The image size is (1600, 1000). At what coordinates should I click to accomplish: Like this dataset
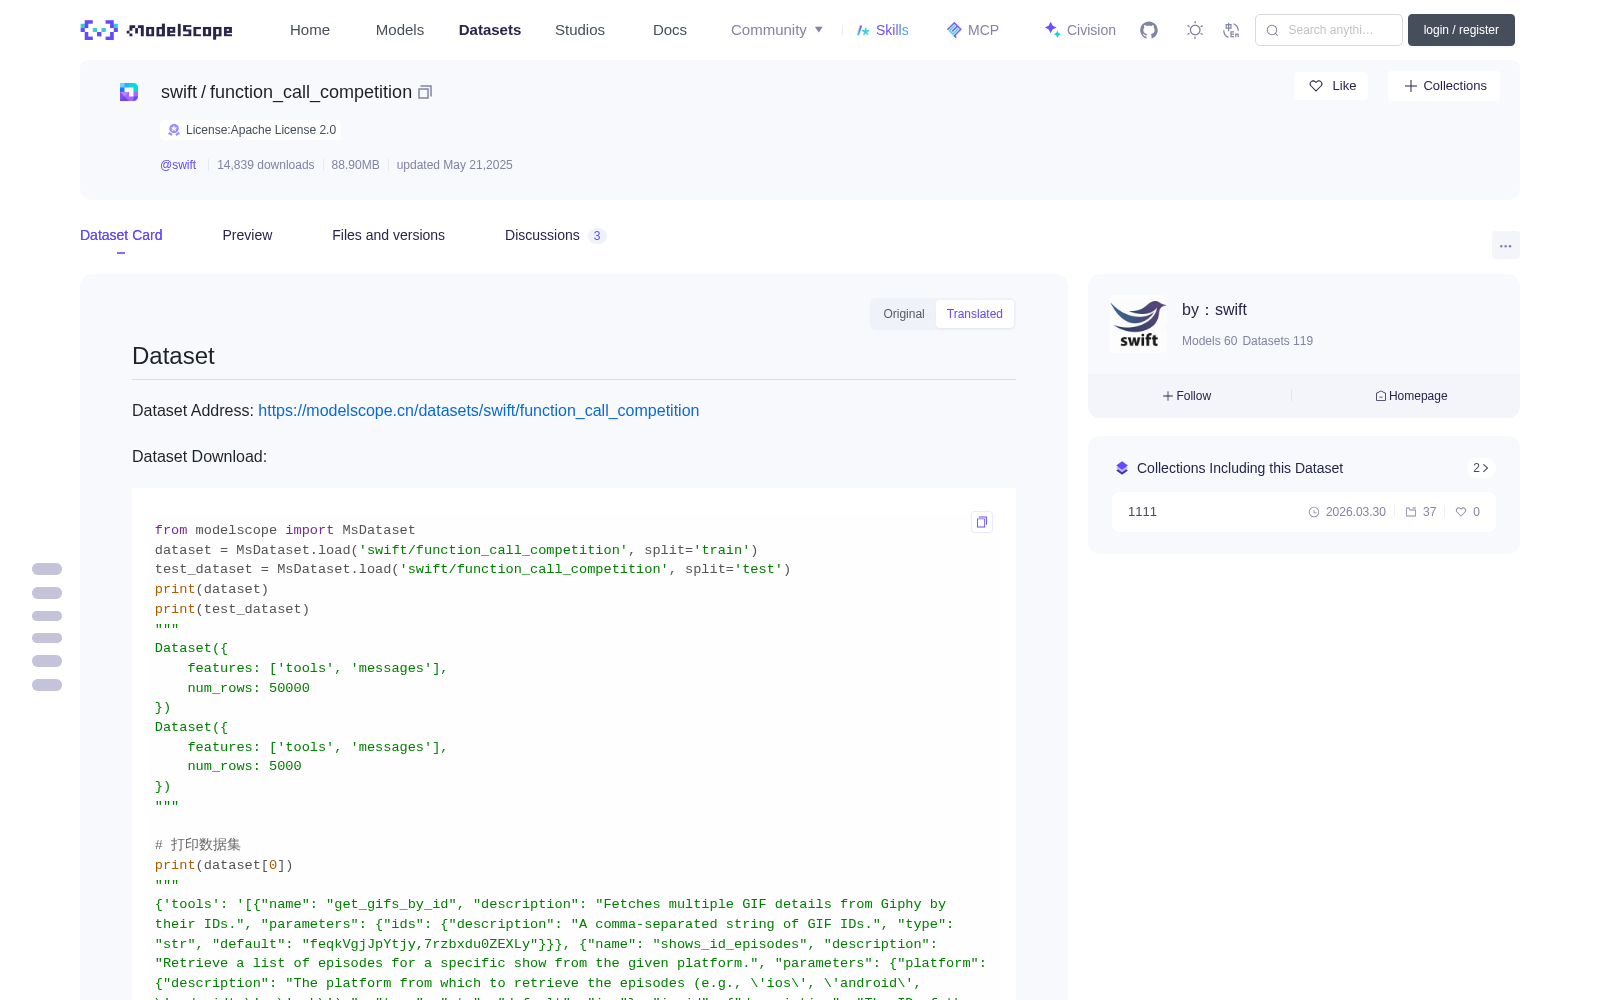pos(1332,86)
